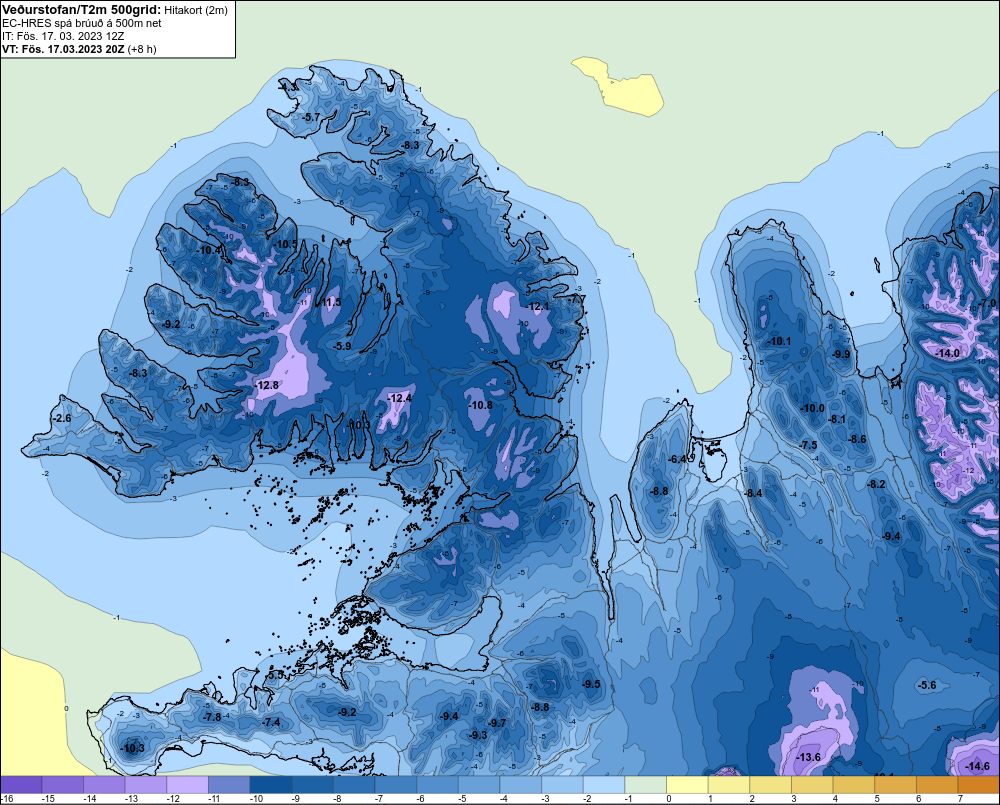The image size is (1000, 805).
Task: Click the -8.2 temperature label
Action: [x=877, y=484]
